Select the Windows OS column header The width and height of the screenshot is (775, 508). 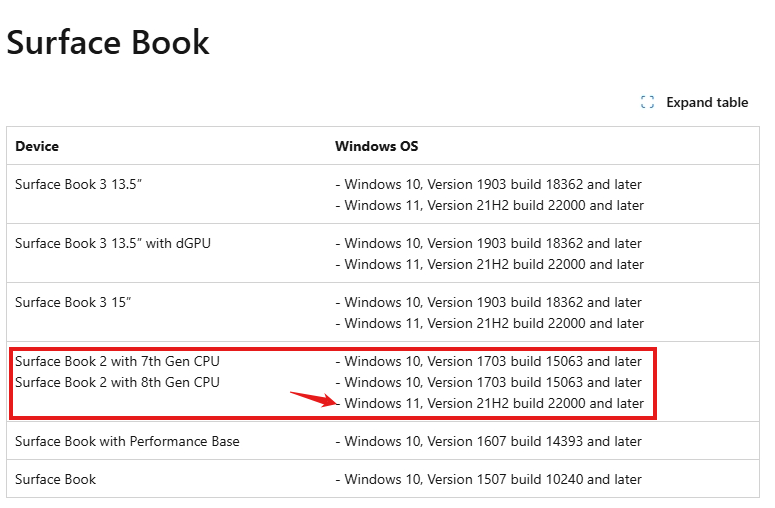[x=376, y=146]
